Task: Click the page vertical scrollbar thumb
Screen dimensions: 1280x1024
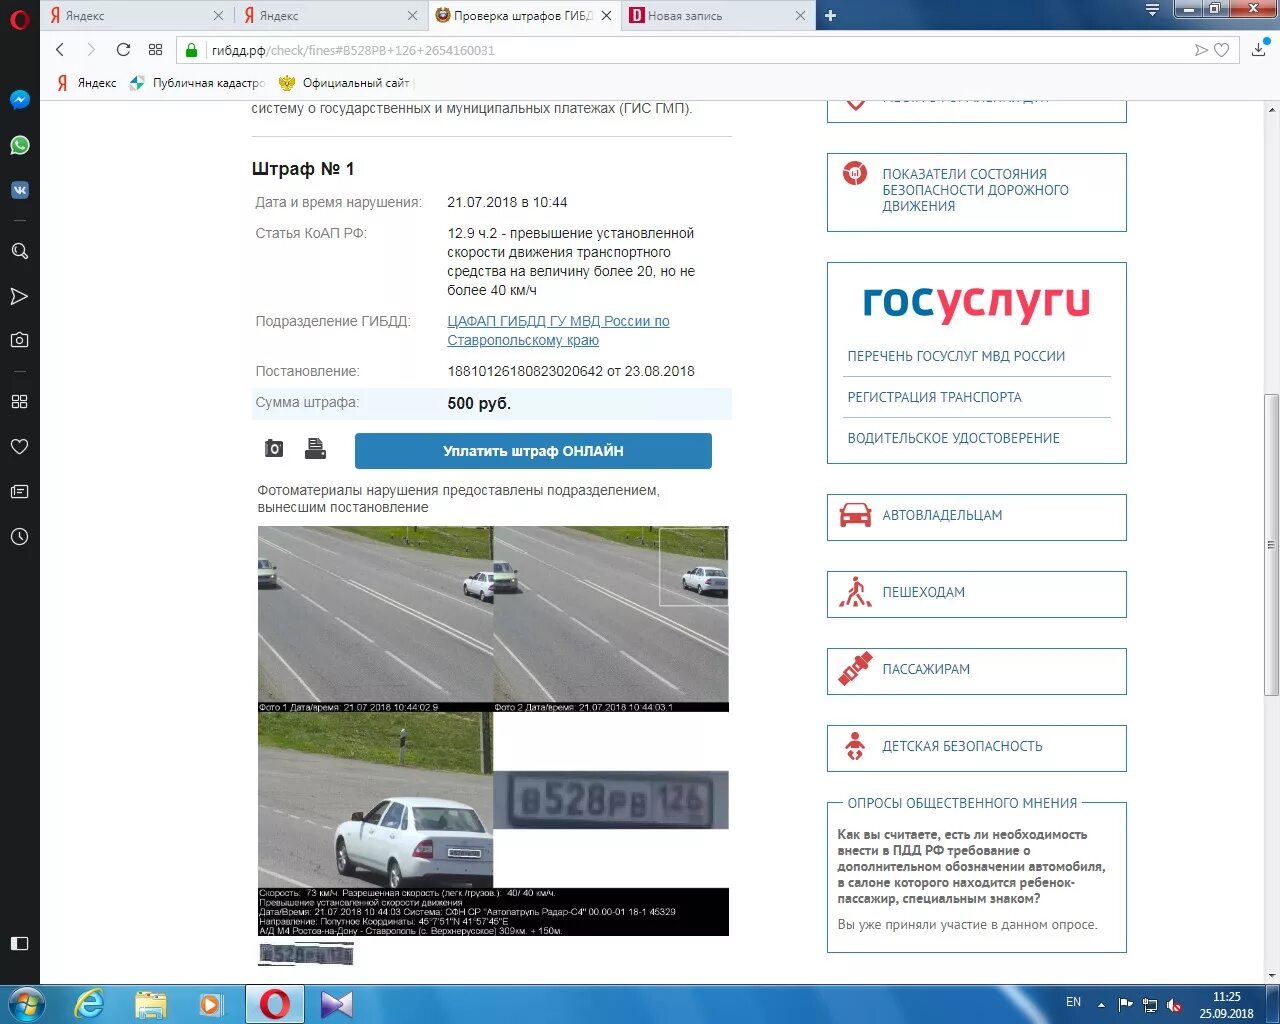Action: (x=1271, y=545)
